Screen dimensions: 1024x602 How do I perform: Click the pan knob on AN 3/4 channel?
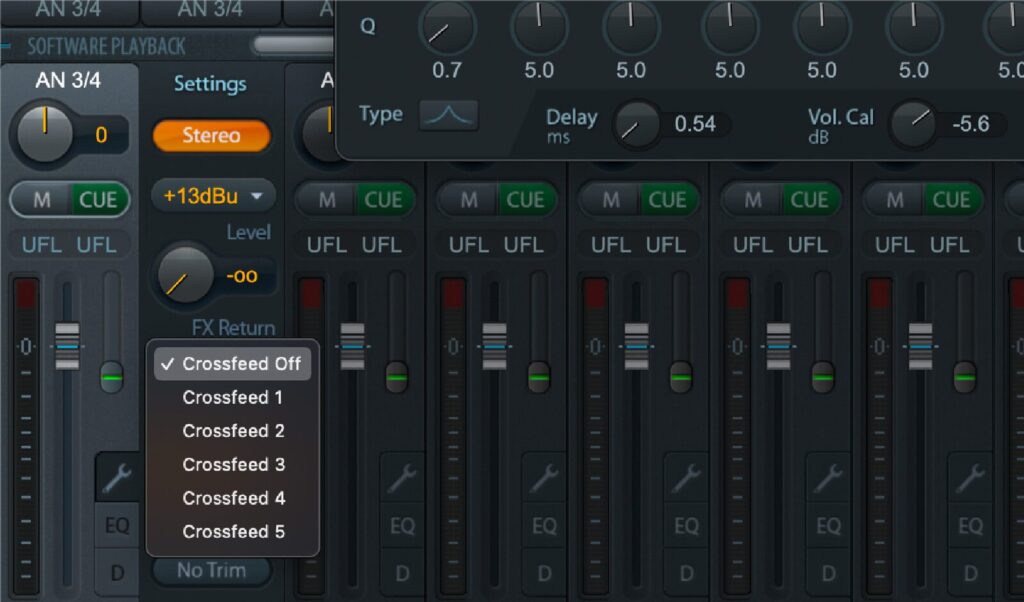tap(44, 133)
